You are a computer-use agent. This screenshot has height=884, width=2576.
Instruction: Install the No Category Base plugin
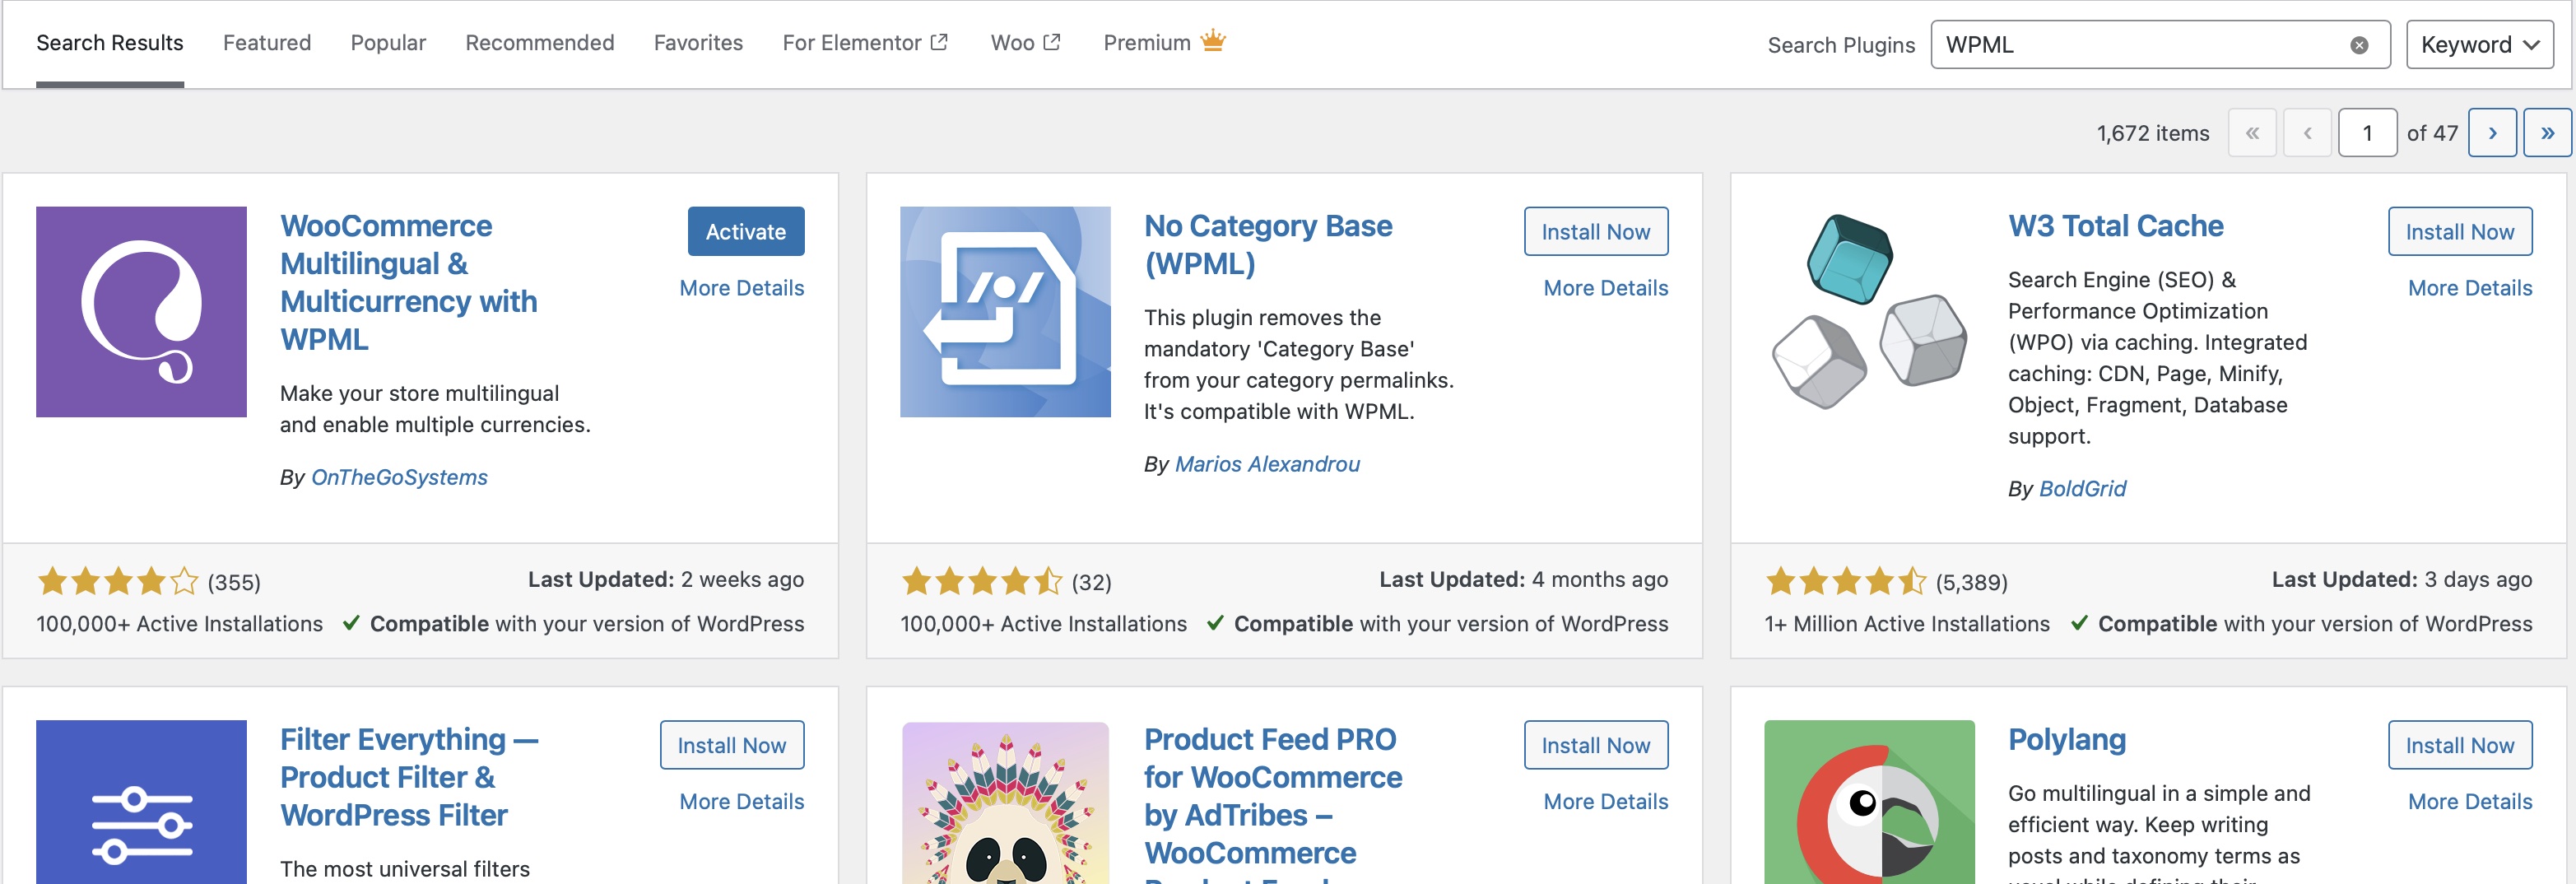pos(1596,231)
